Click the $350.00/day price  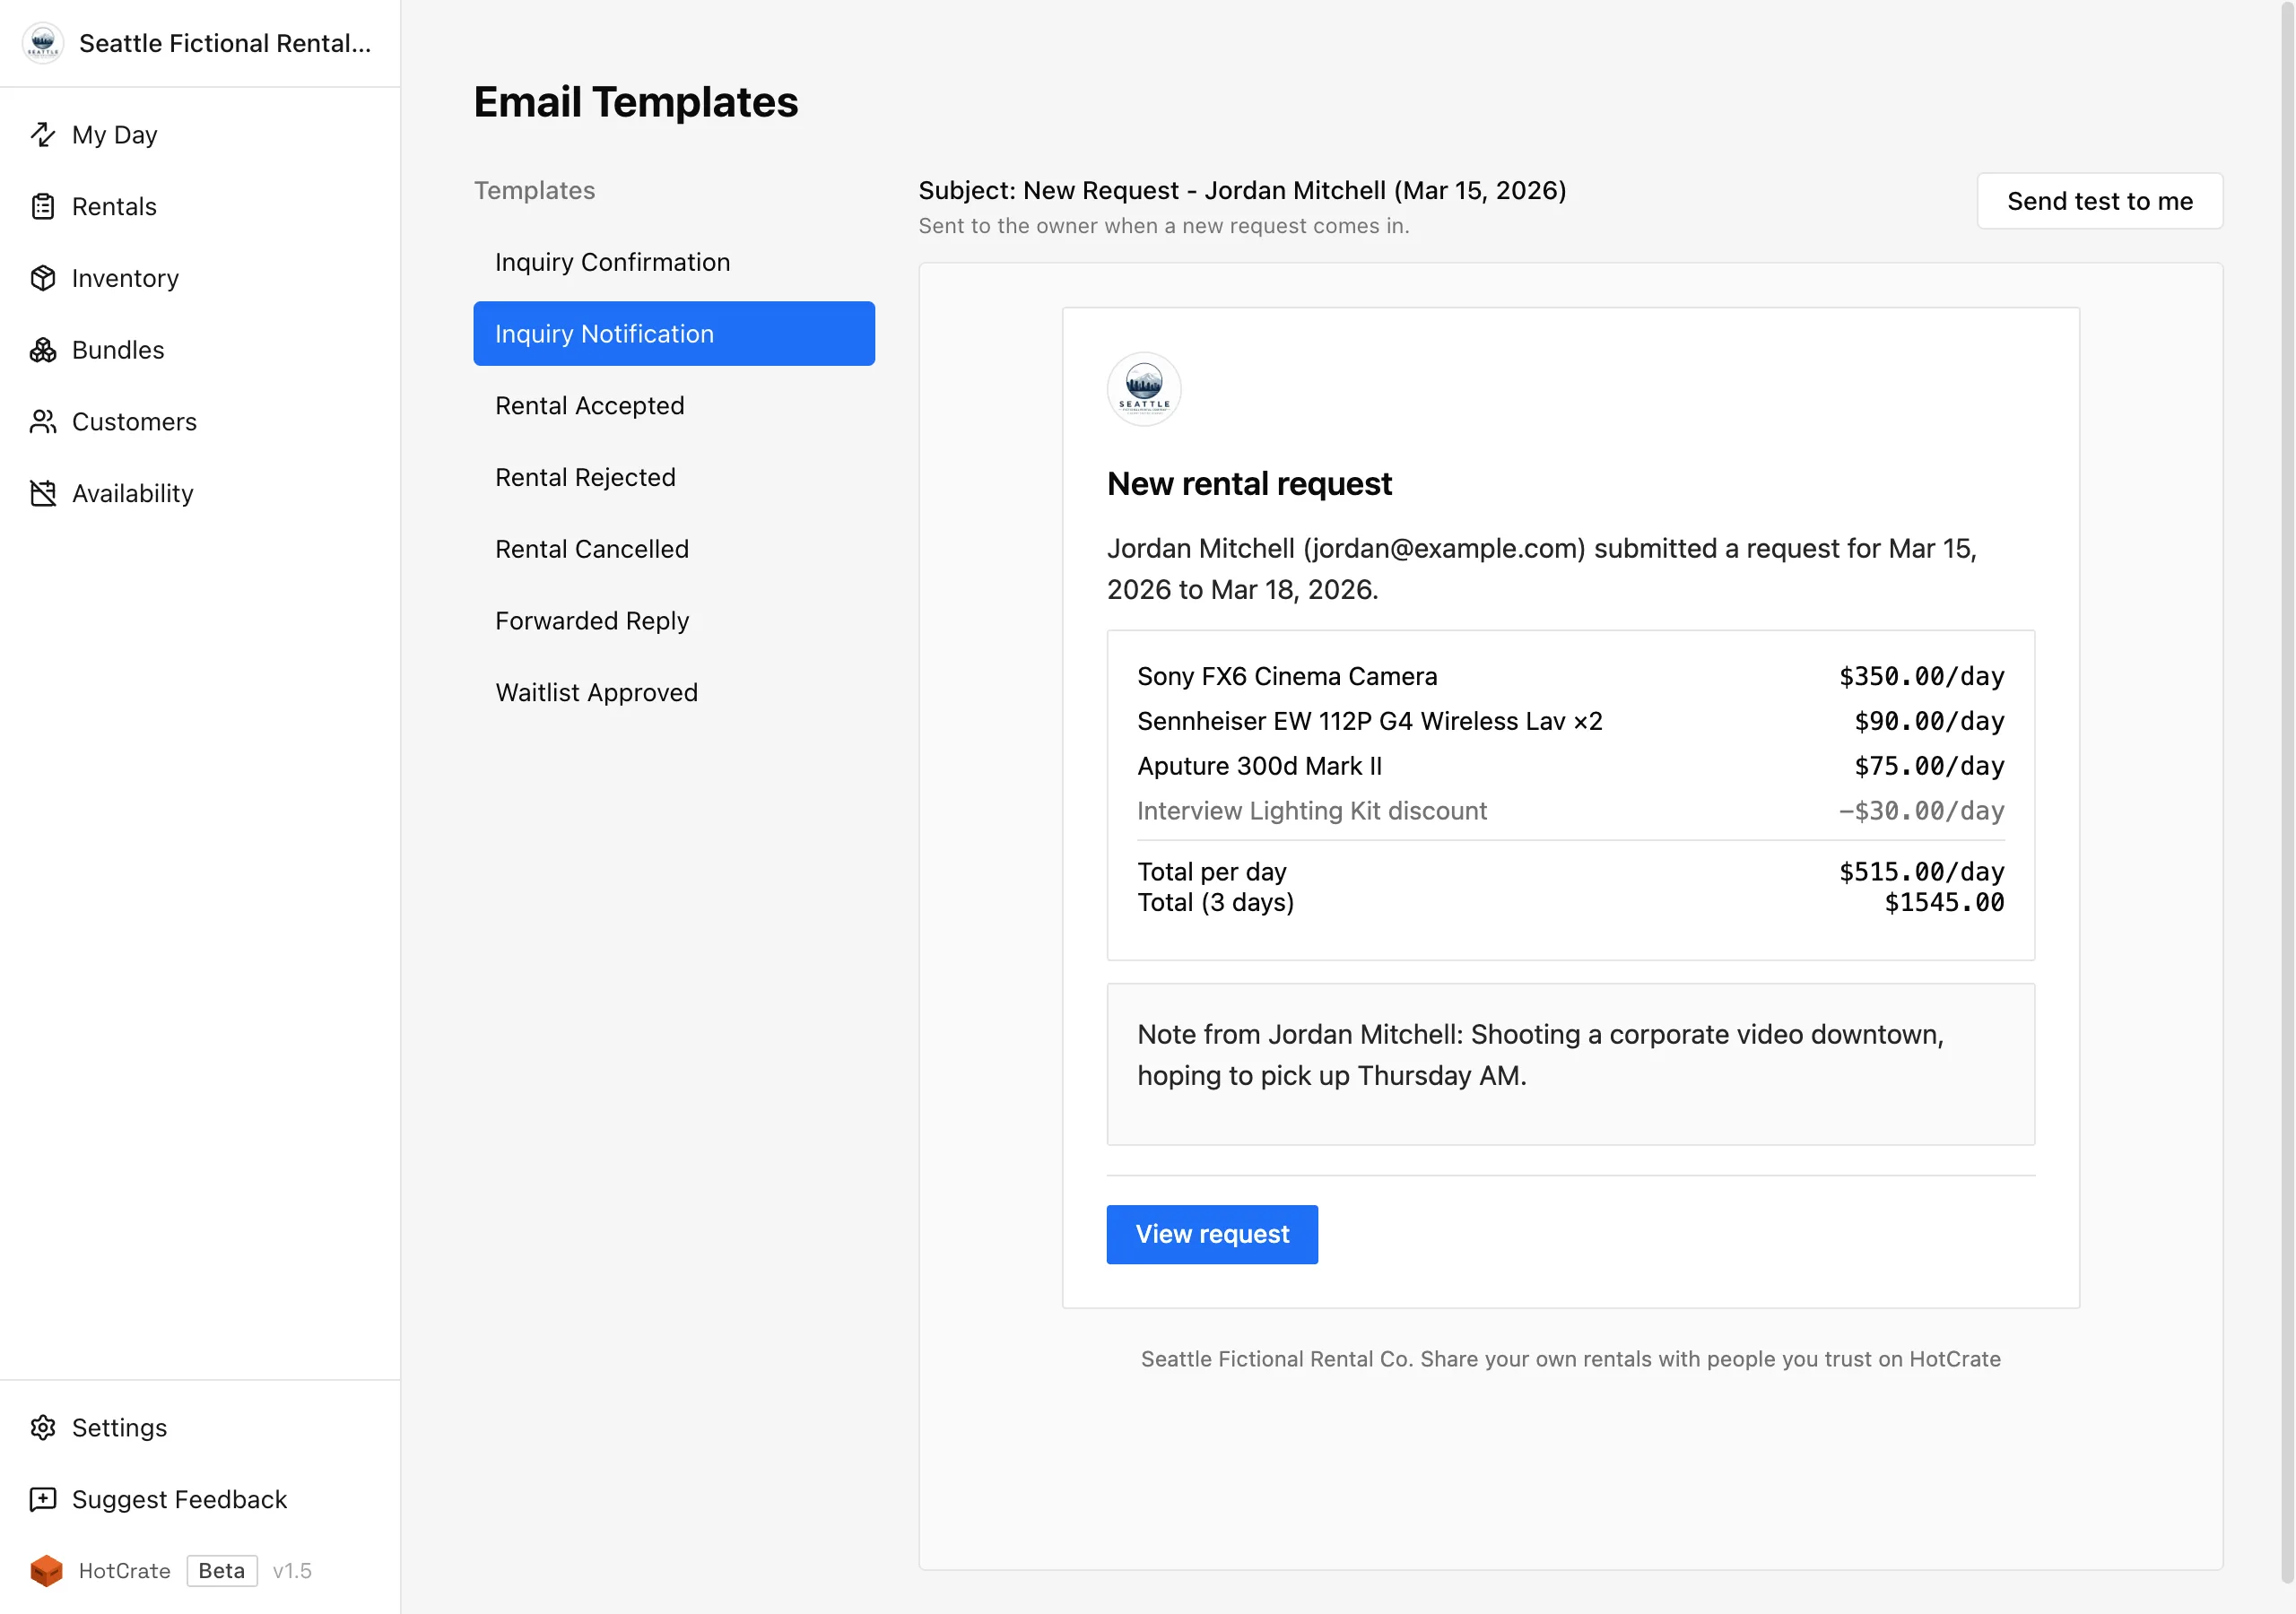coord(1921,676)
